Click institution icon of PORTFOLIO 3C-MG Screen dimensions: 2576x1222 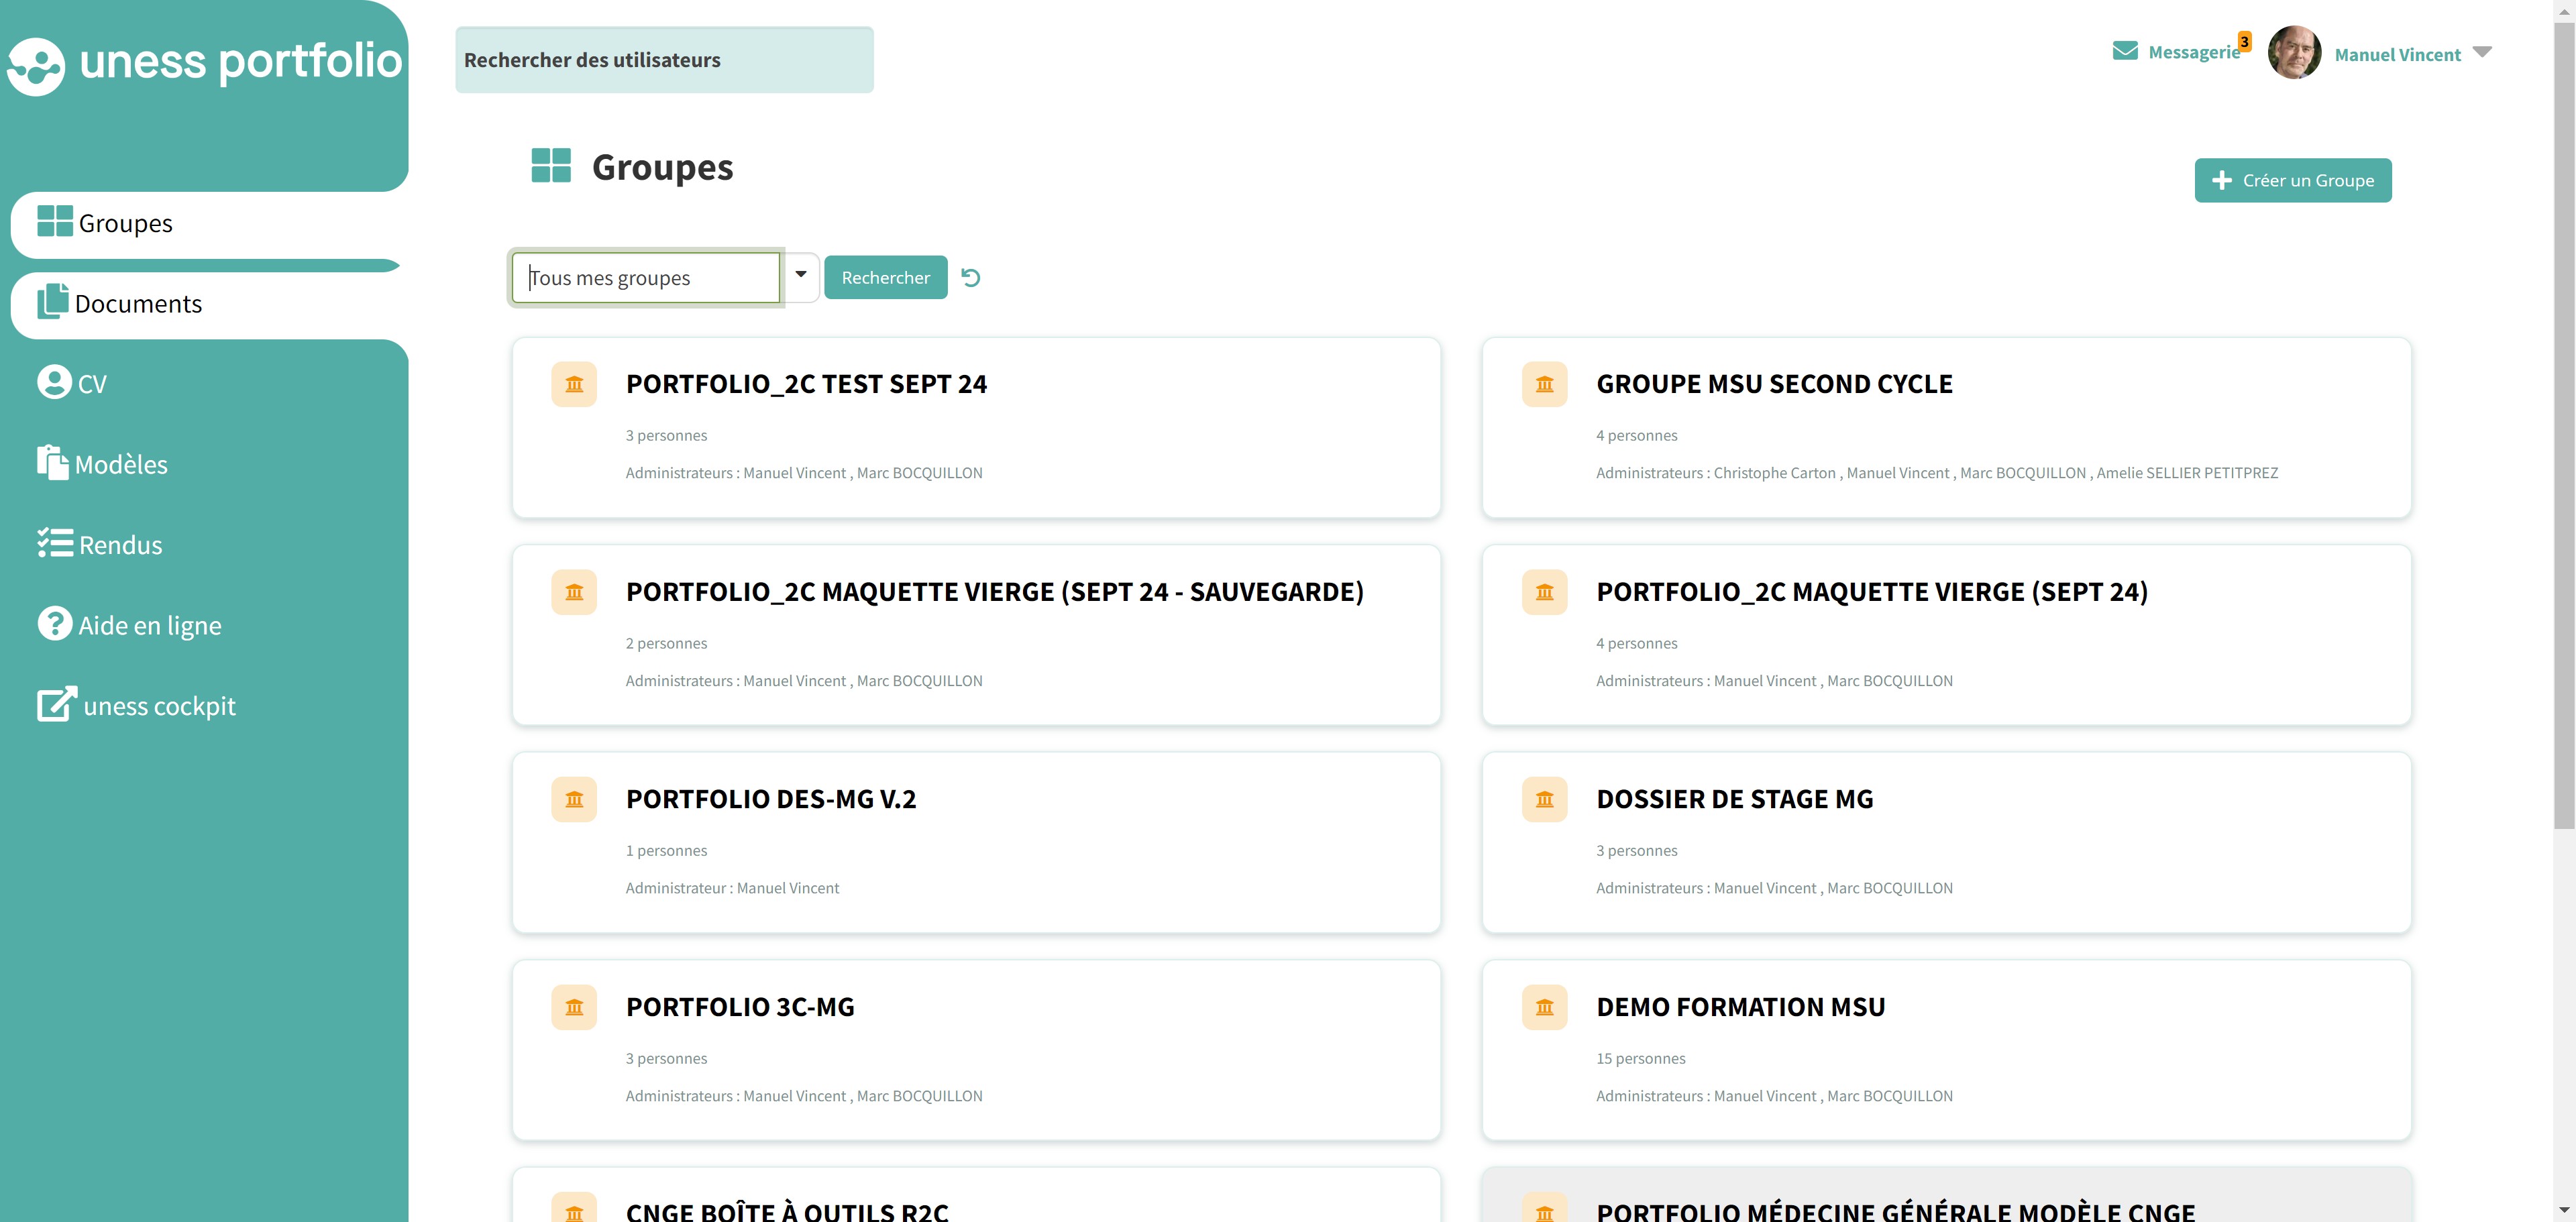[574, 1007]
